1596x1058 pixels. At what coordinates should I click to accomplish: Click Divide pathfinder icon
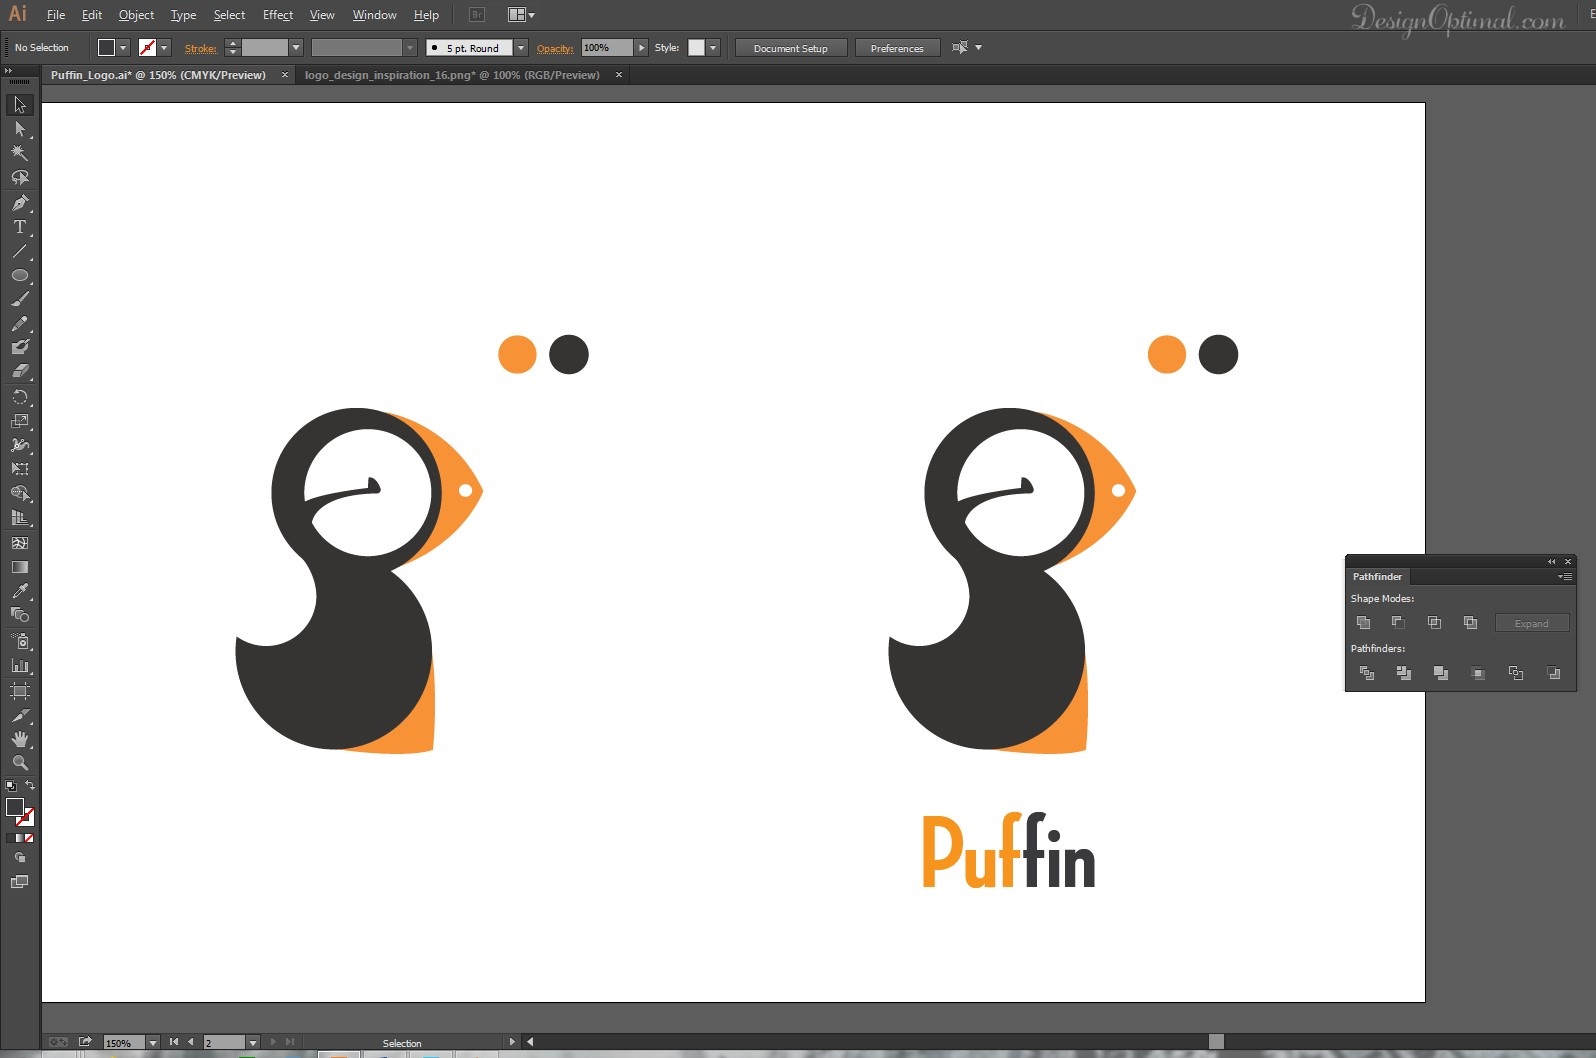coord(1367,673)
